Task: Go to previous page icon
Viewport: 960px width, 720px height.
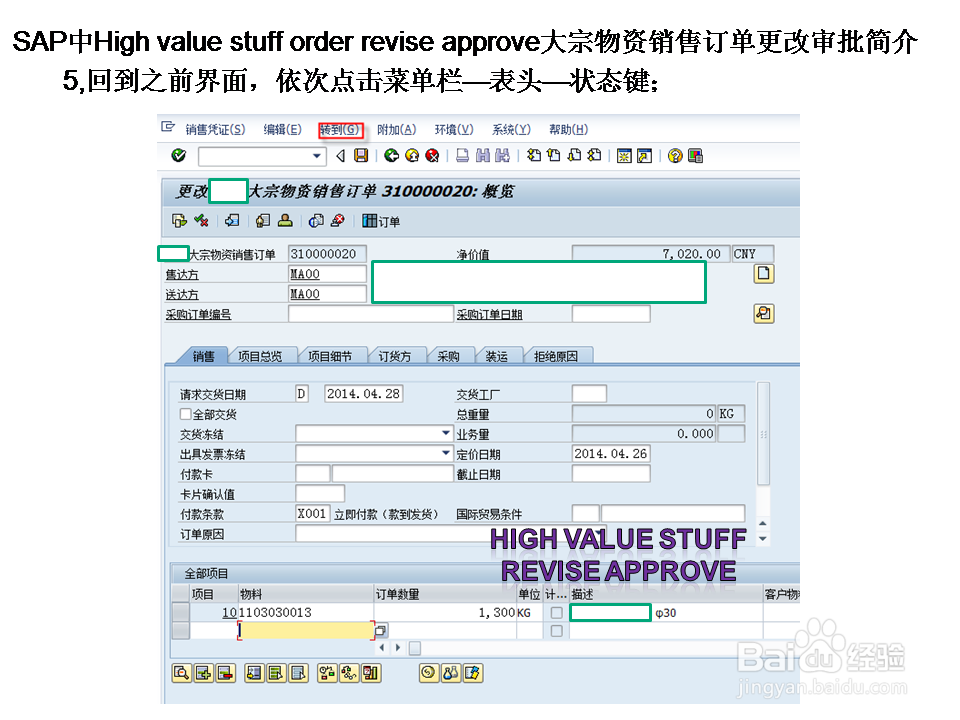Action: [554, 156]
